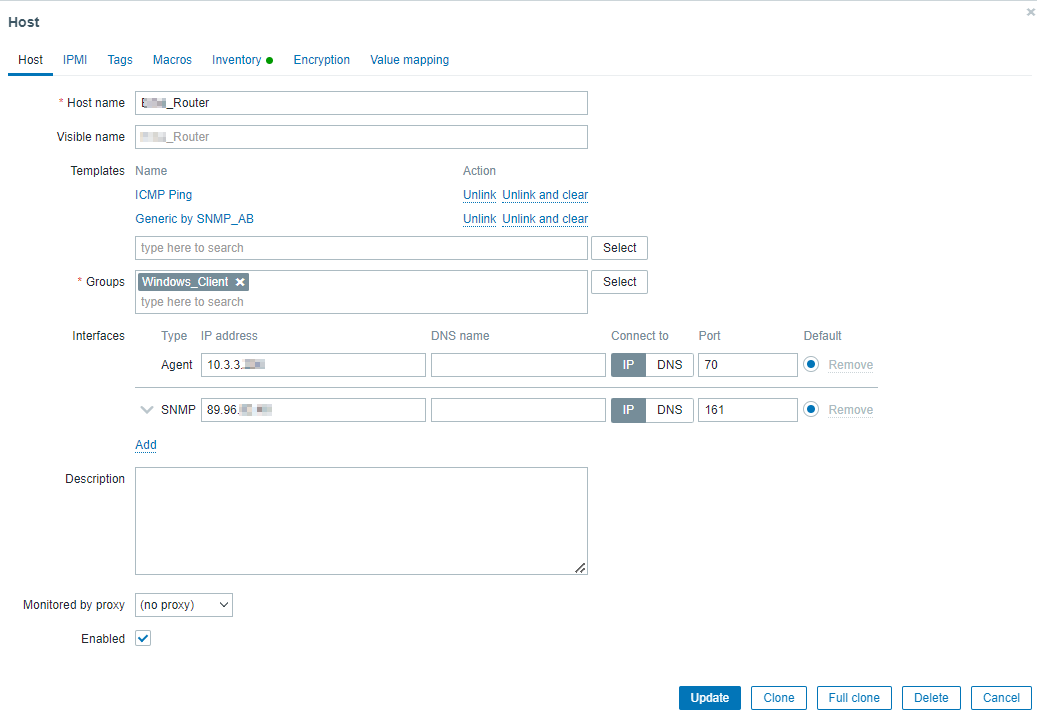Open the Monitored by proxy dropdown
Screen dimensions: 1037x717
click(x=184, y=605)
